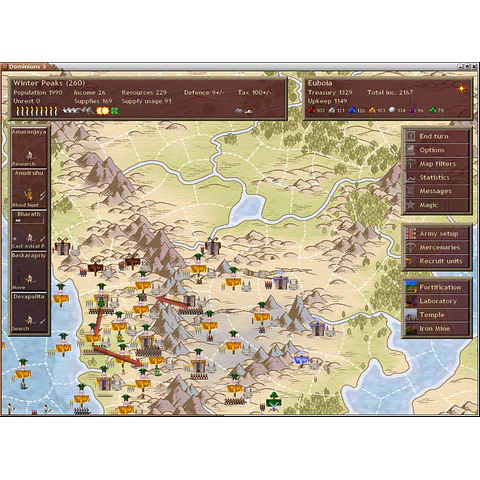Click "Supply usage 91" text

(146, 101)
